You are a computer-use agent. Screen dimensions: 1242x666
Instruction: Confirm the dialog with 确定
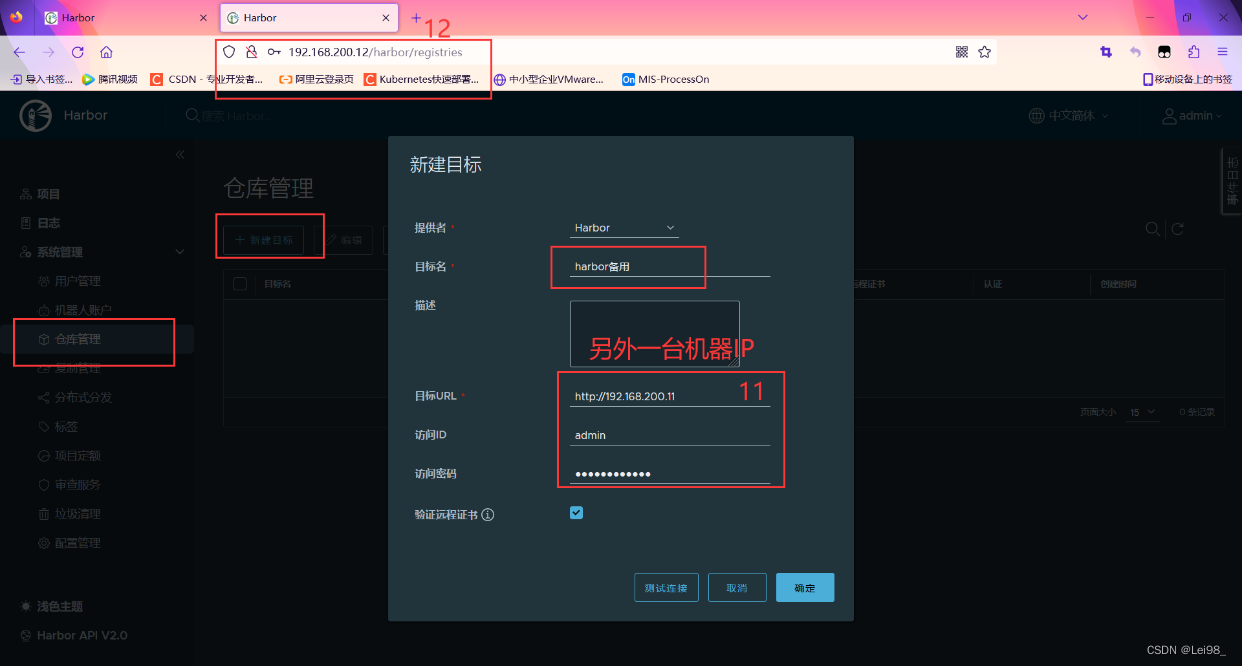[805, 587]
